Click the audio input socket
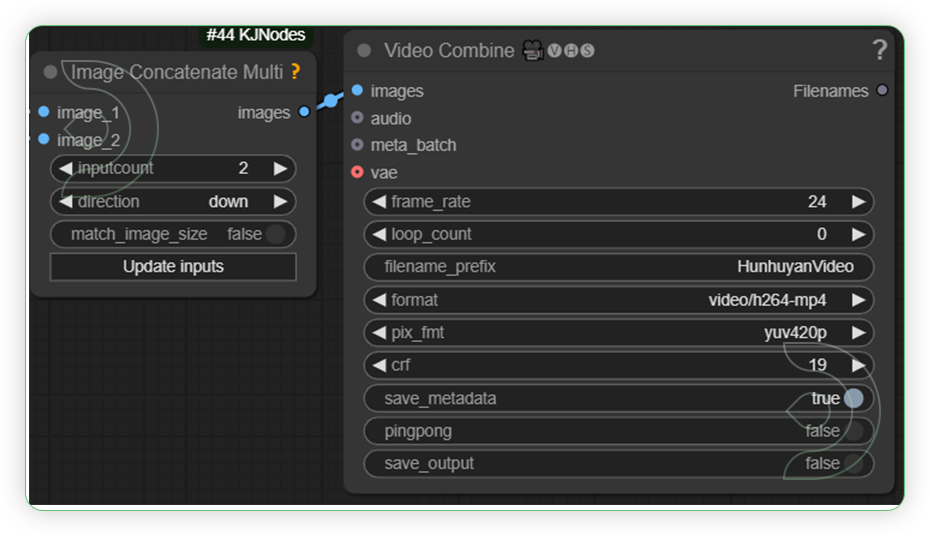 pos(357,117)
